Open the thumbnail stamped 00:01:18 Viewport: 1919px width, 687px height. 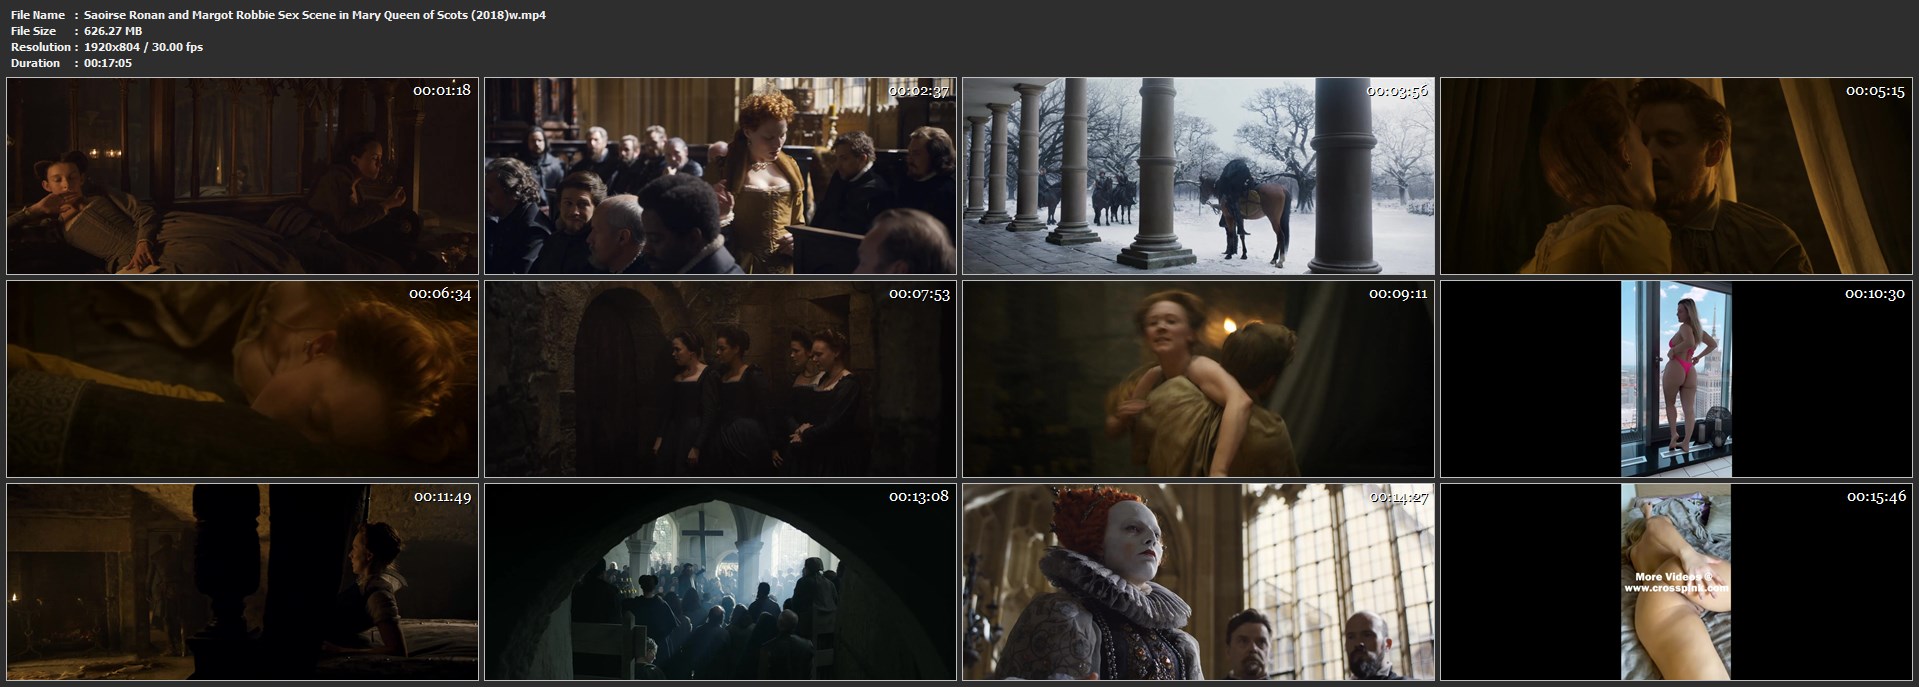click(243, 176)
